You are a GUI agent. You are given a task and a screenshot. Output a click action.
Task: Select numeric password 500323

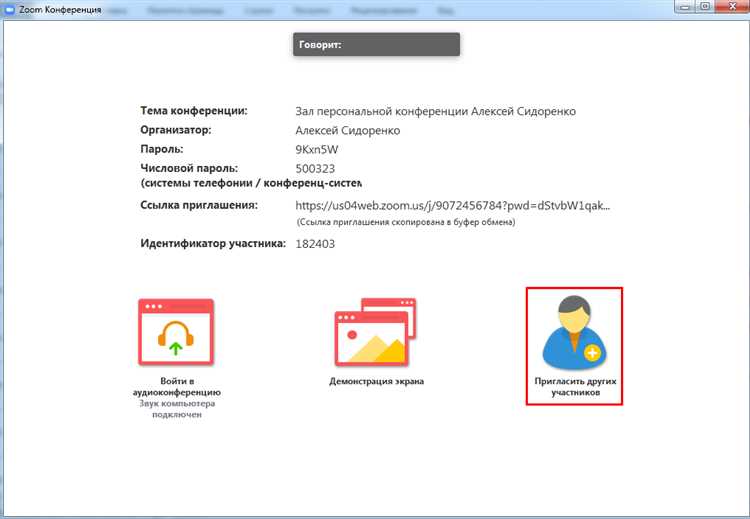(315, 169)
